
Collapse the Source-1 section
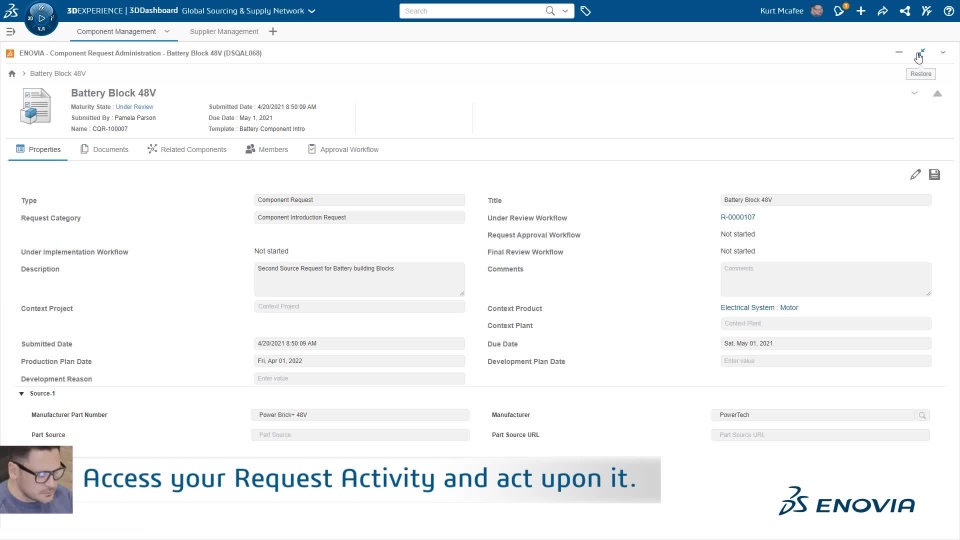click(21, 394)
